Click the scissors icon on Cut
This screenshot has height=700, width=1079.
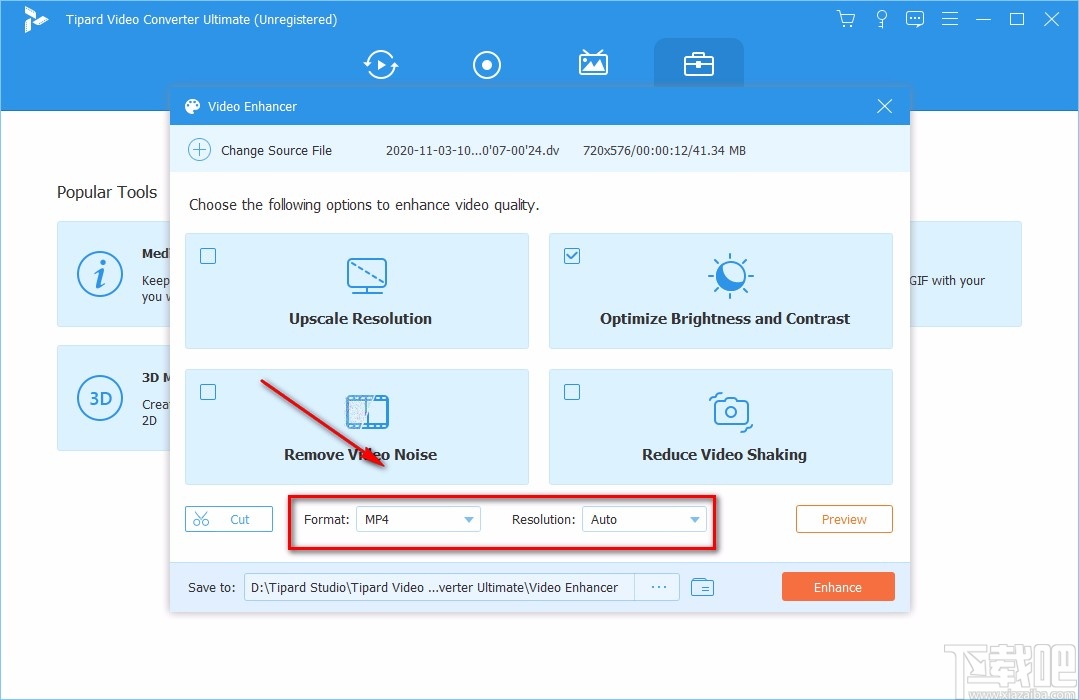point(201,519)
